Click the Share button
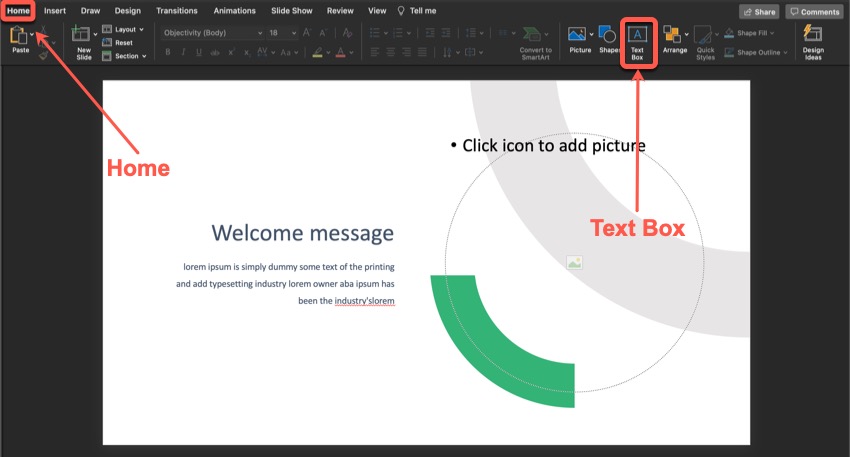The image size is (850, 457). pyautogui.click(x=759, y=12)
